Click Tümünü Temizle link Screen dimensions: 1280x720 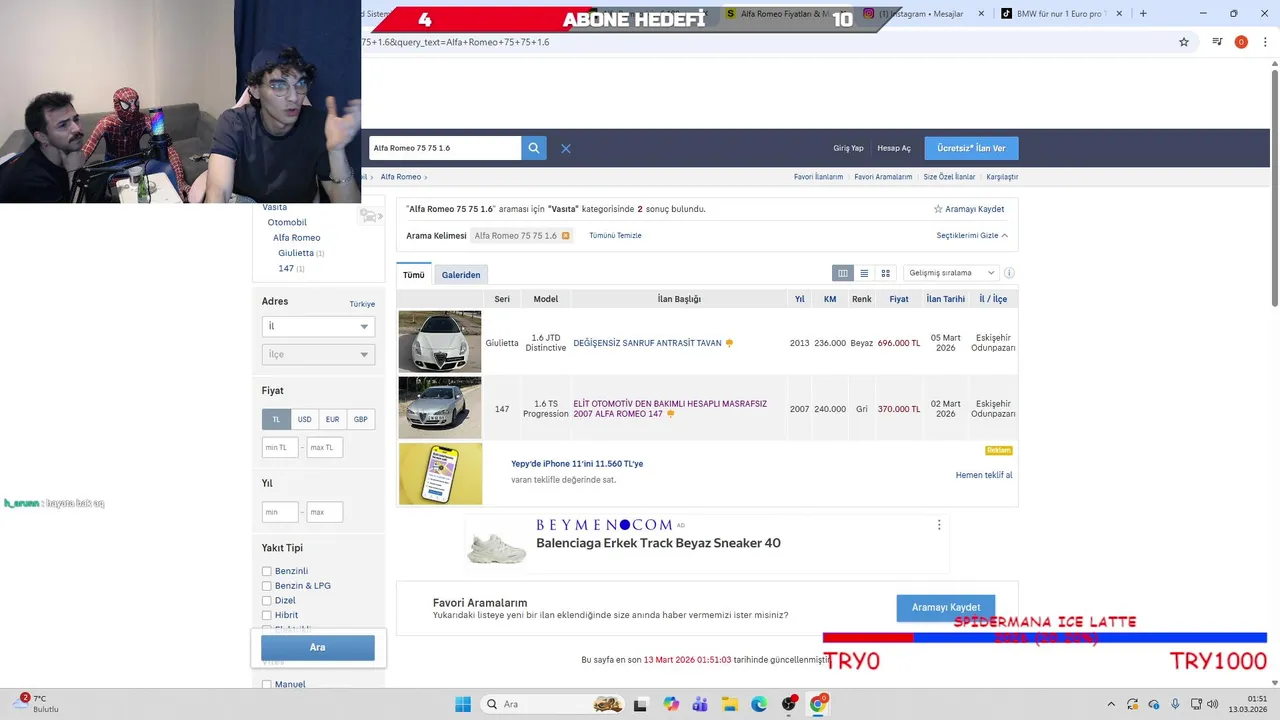[615, 236]
